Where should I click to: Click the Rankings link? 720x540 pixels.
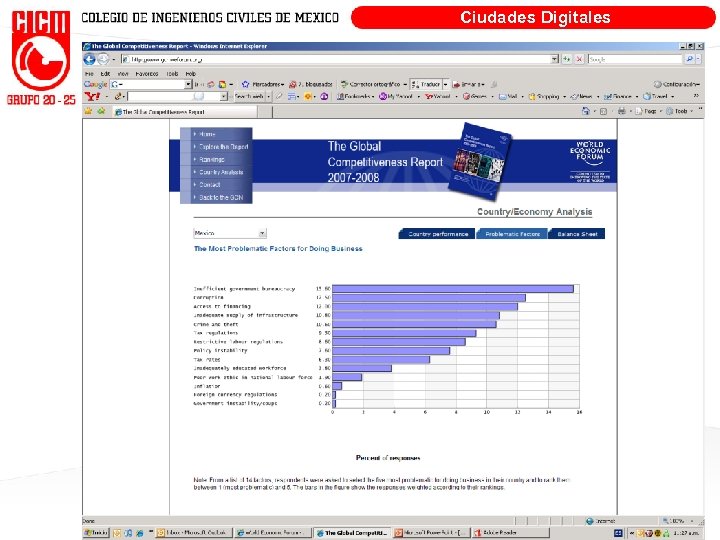(212, 159)
